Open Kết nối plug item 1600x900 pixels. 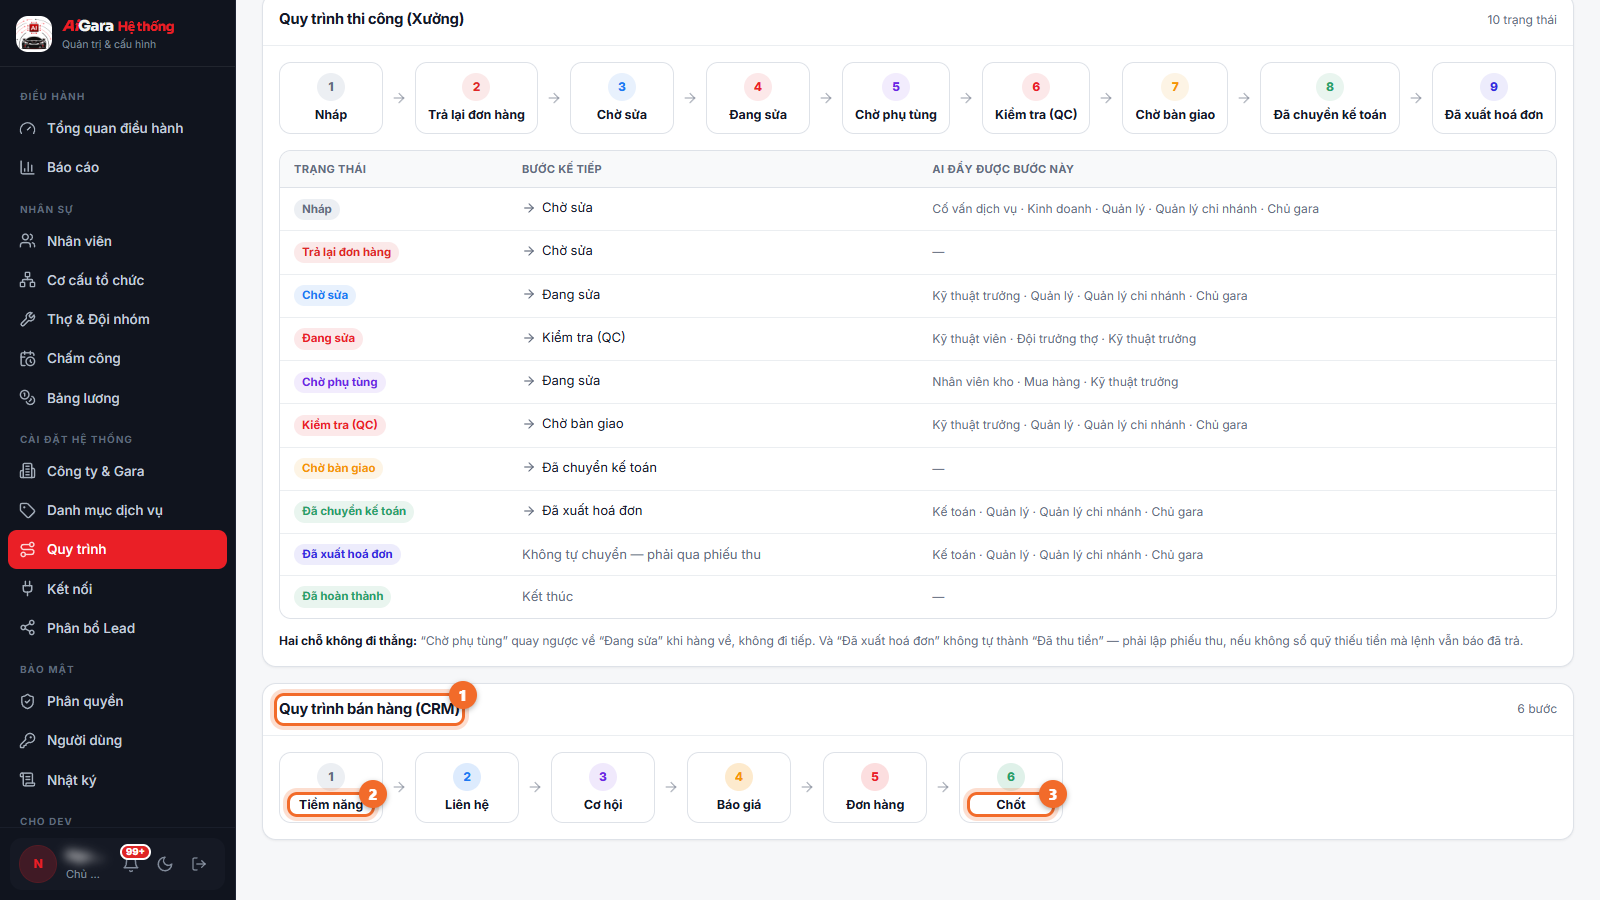118,589
